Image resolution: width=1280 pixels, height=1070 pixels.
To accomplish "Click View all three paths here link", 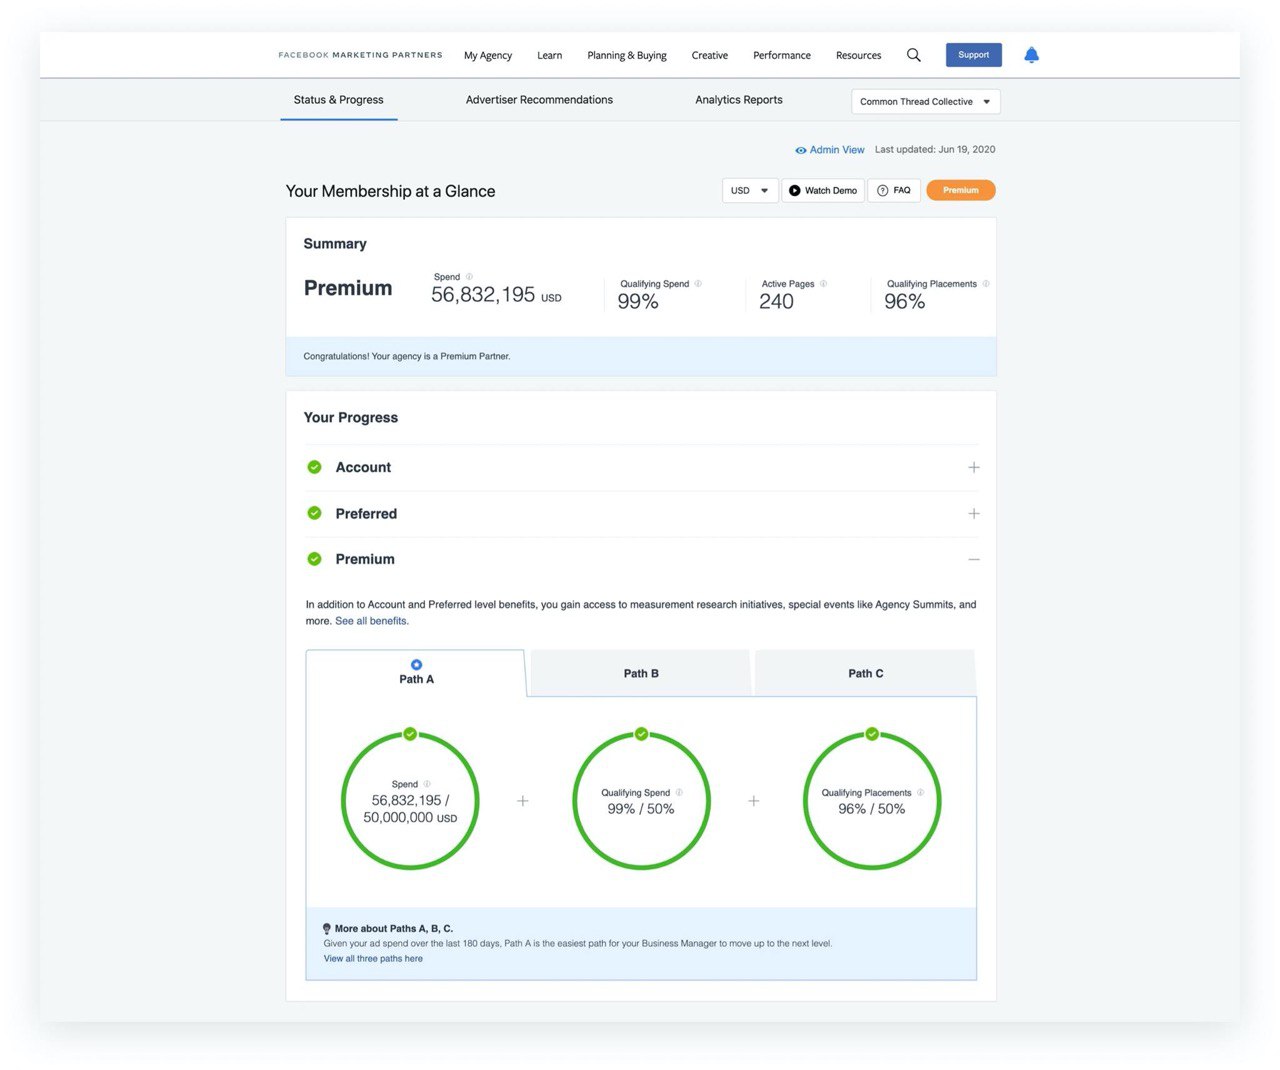I will (373, 959).
